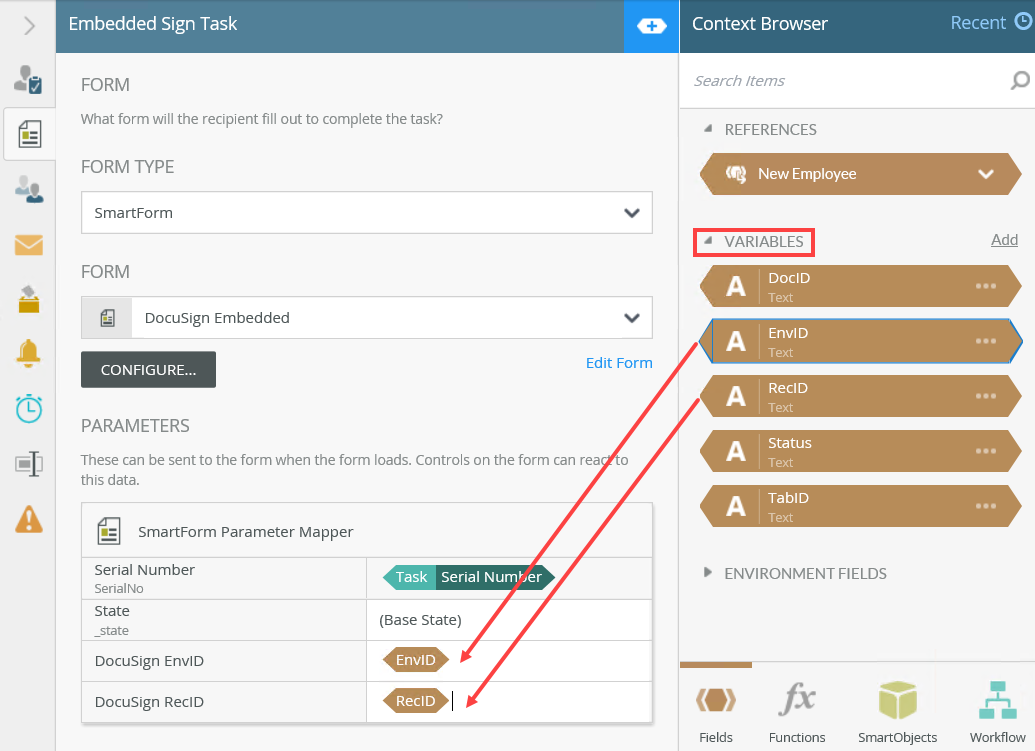The height and width of the screenshot is (751, 1035).
Task: Collapse the Variables section
Action: (x=708, y=241)
